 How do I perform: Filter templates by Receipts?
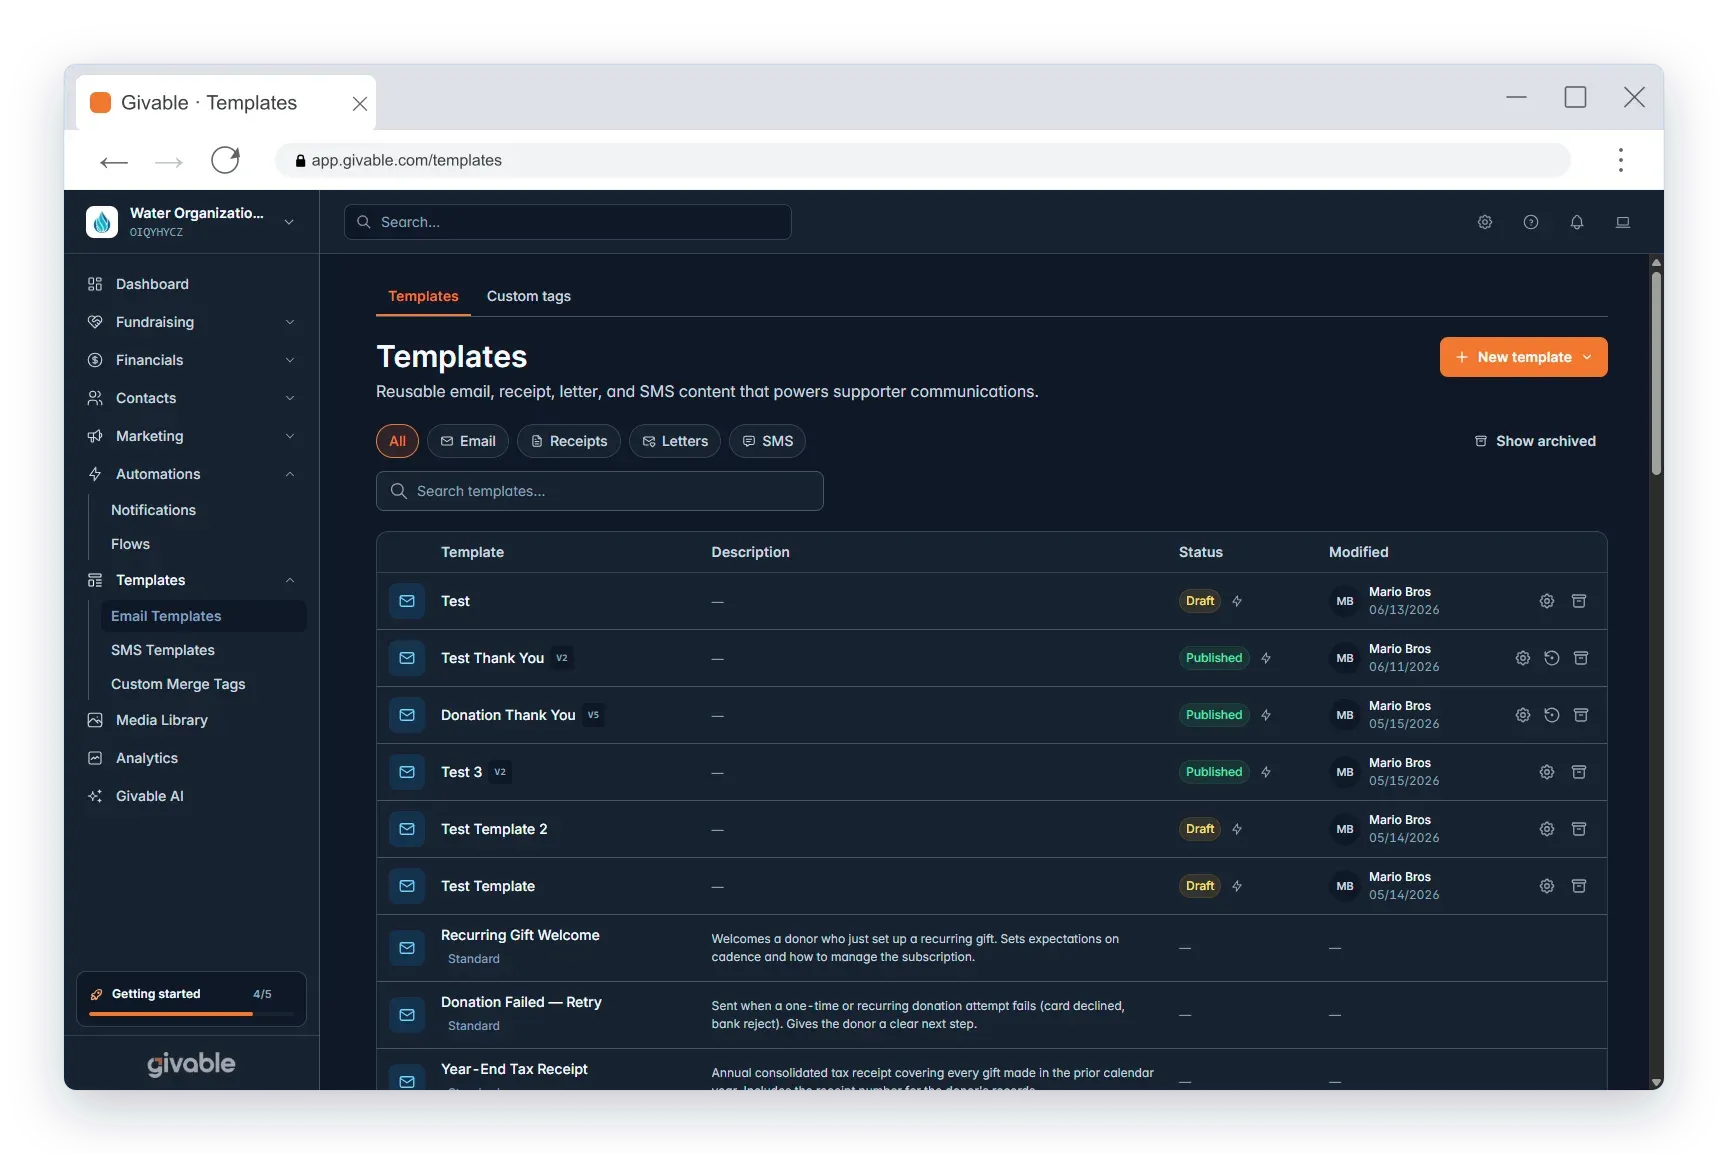pos(569,441)
